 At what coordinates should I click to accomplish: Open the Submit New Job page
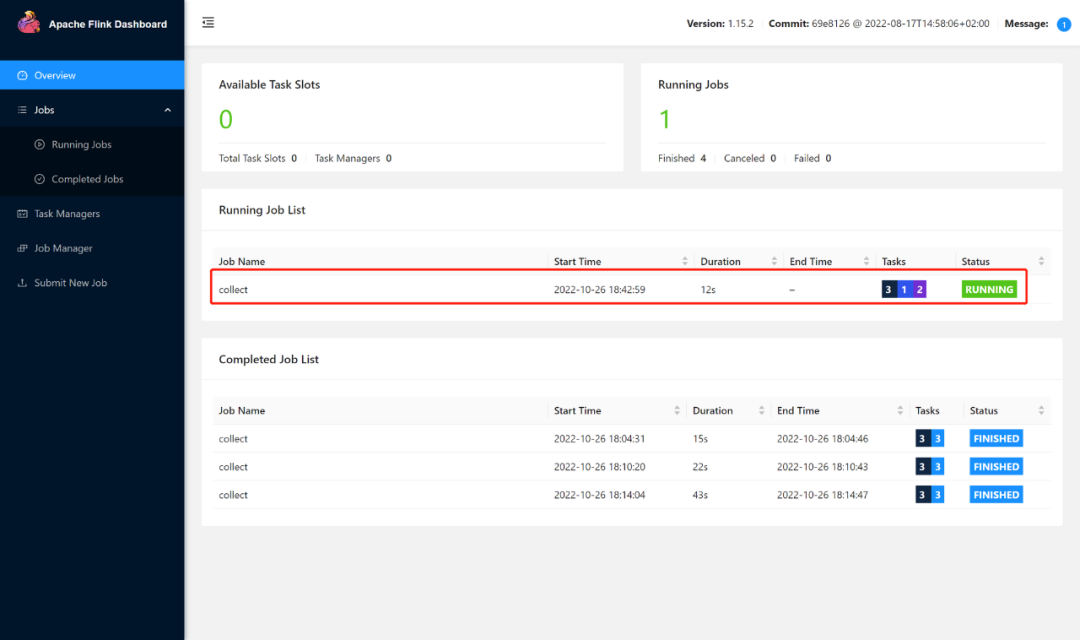[x=70, y=283]
